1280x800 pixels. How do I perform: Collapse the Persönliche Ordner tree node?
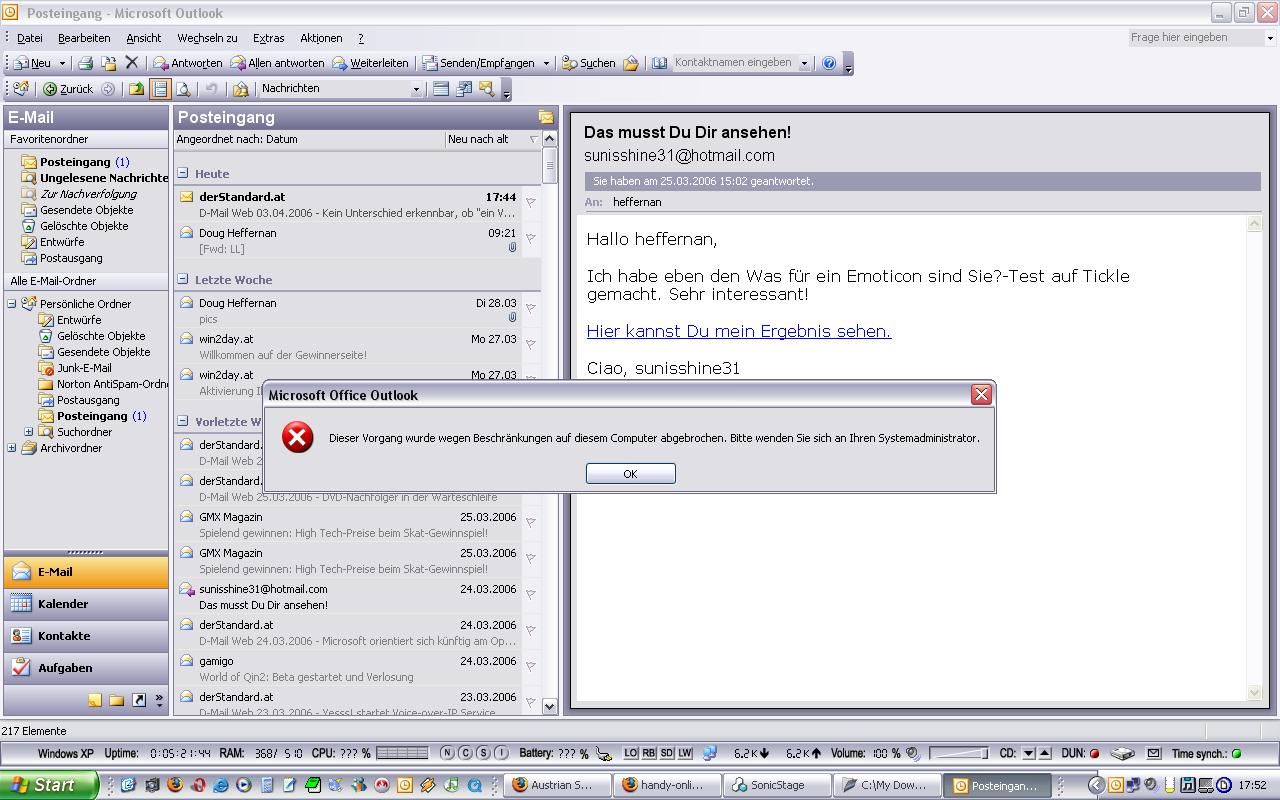pos(12,304)
